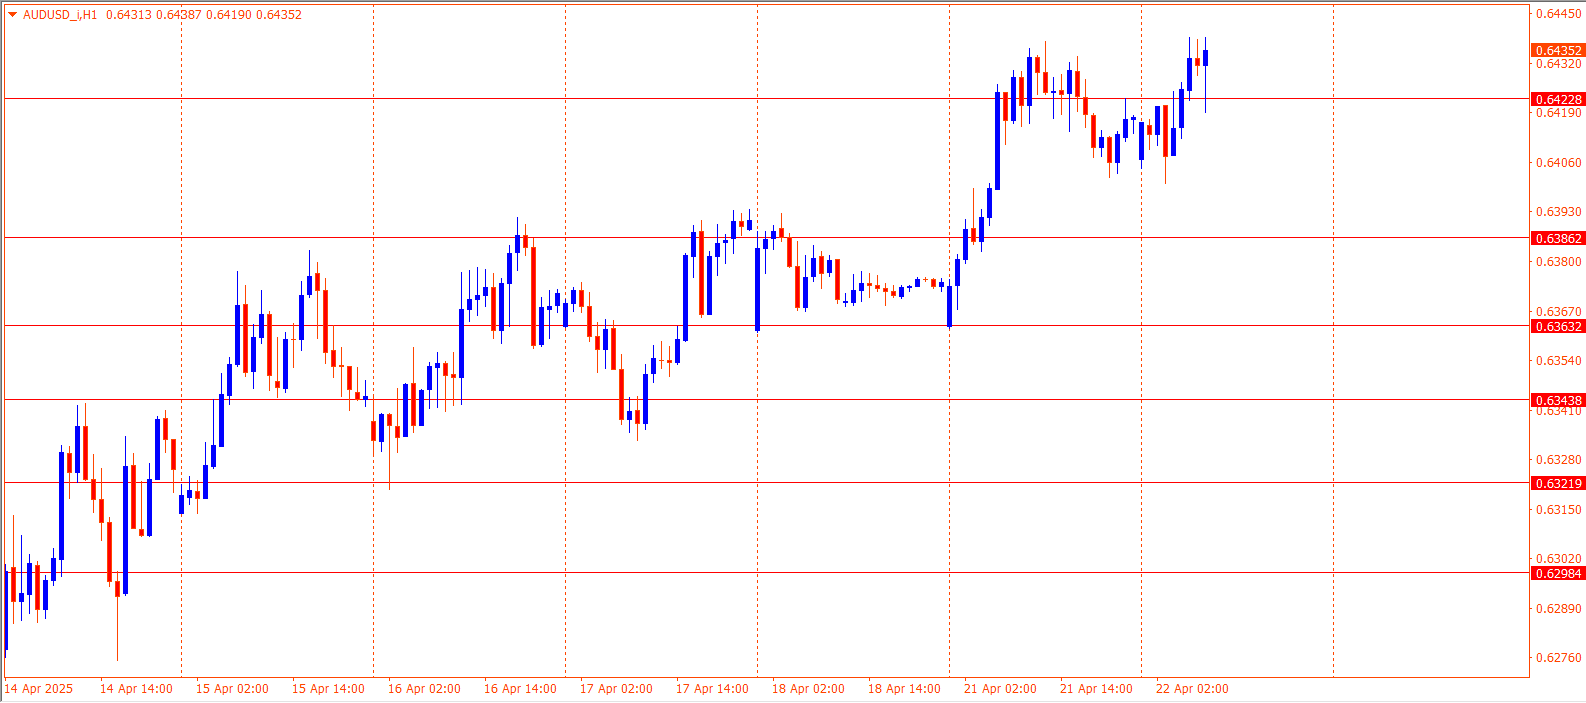
Task: Select the horizontal level label 0.63862
Action: tap(1558, 238)
